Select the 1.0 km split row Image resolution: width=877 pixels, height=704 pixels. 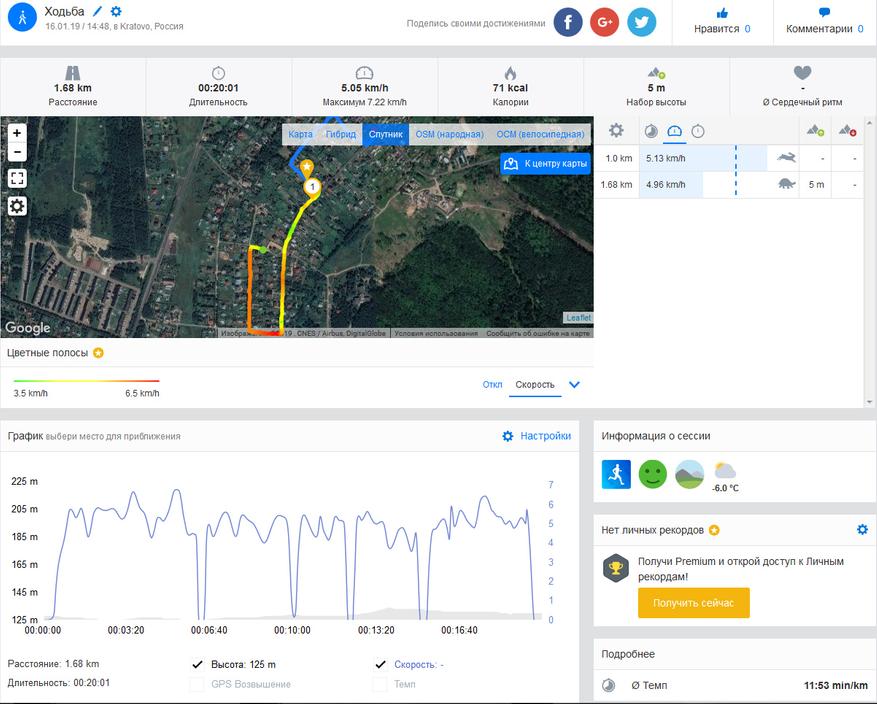pyautogui.click(x=729, y=158)
